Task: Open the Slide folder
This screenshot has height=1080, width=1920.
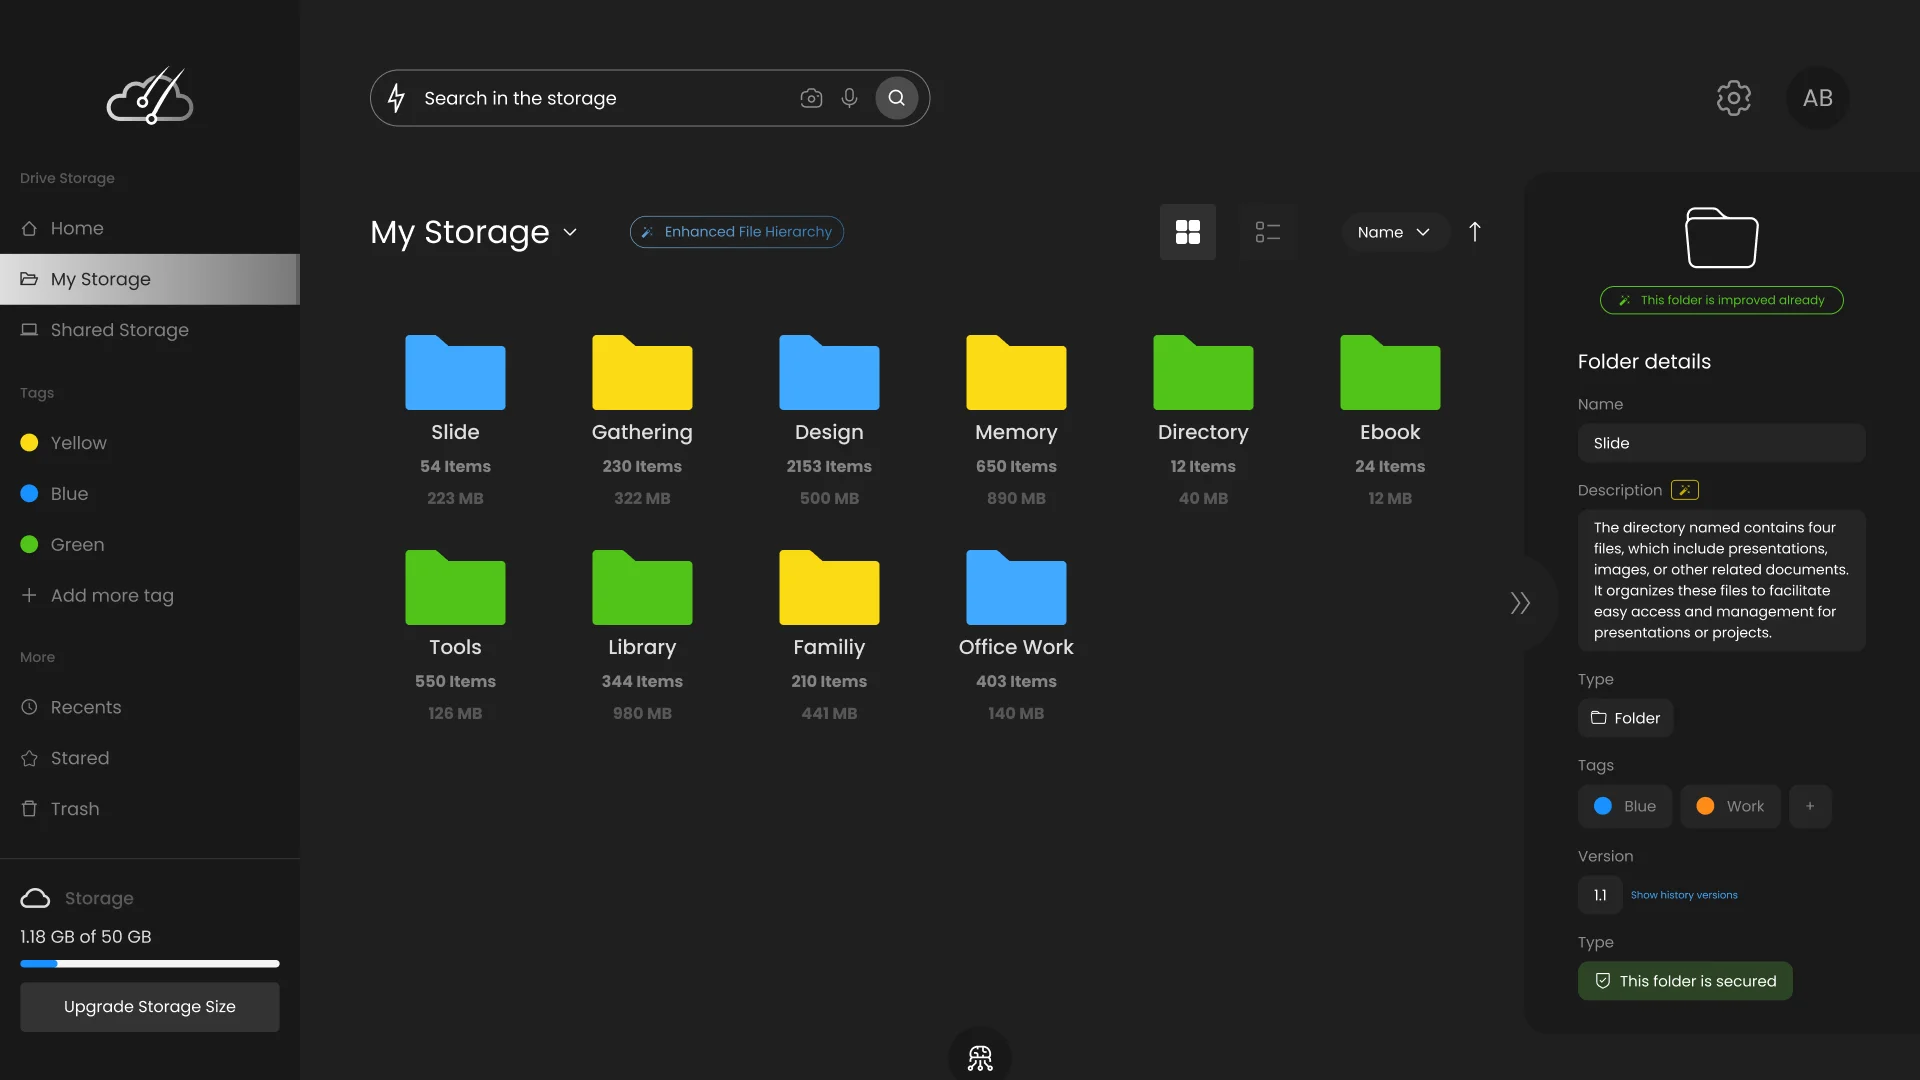Action: coord(455,372)
